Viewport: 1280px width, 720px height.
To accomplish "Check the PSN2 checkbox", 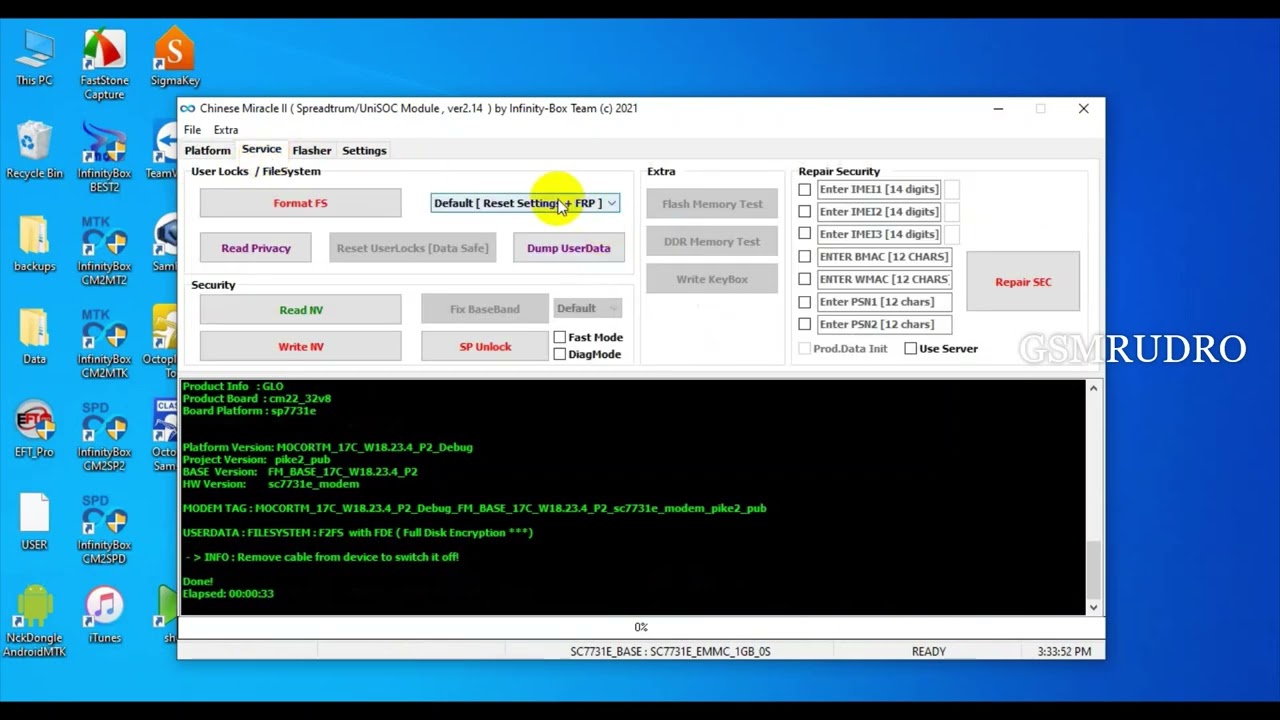I will [805, 324].
